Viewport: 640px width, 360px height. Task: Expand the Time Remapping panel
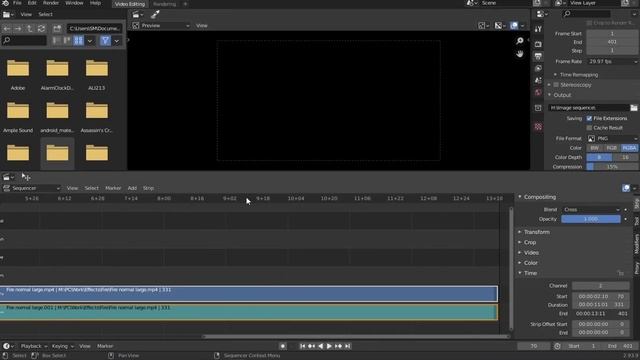click(x=578, y=75)
